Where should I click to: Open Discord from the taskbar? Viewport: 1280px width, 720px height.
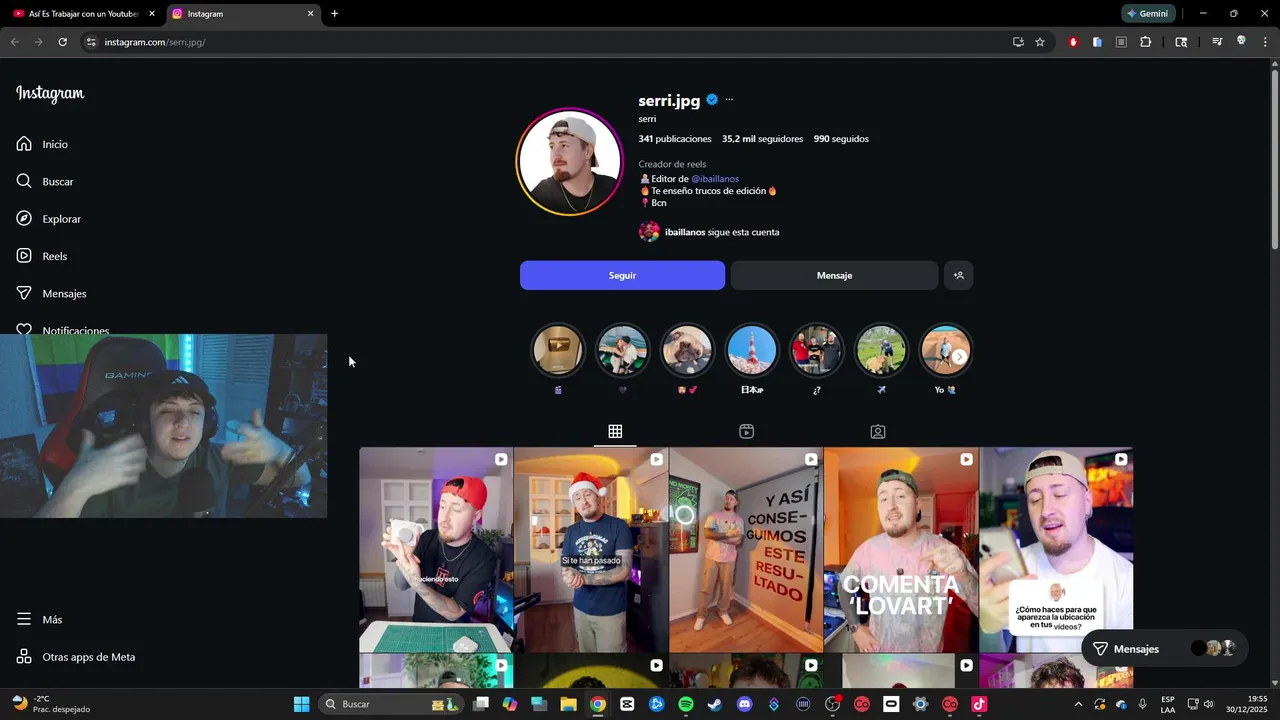[x=744, y=704]
